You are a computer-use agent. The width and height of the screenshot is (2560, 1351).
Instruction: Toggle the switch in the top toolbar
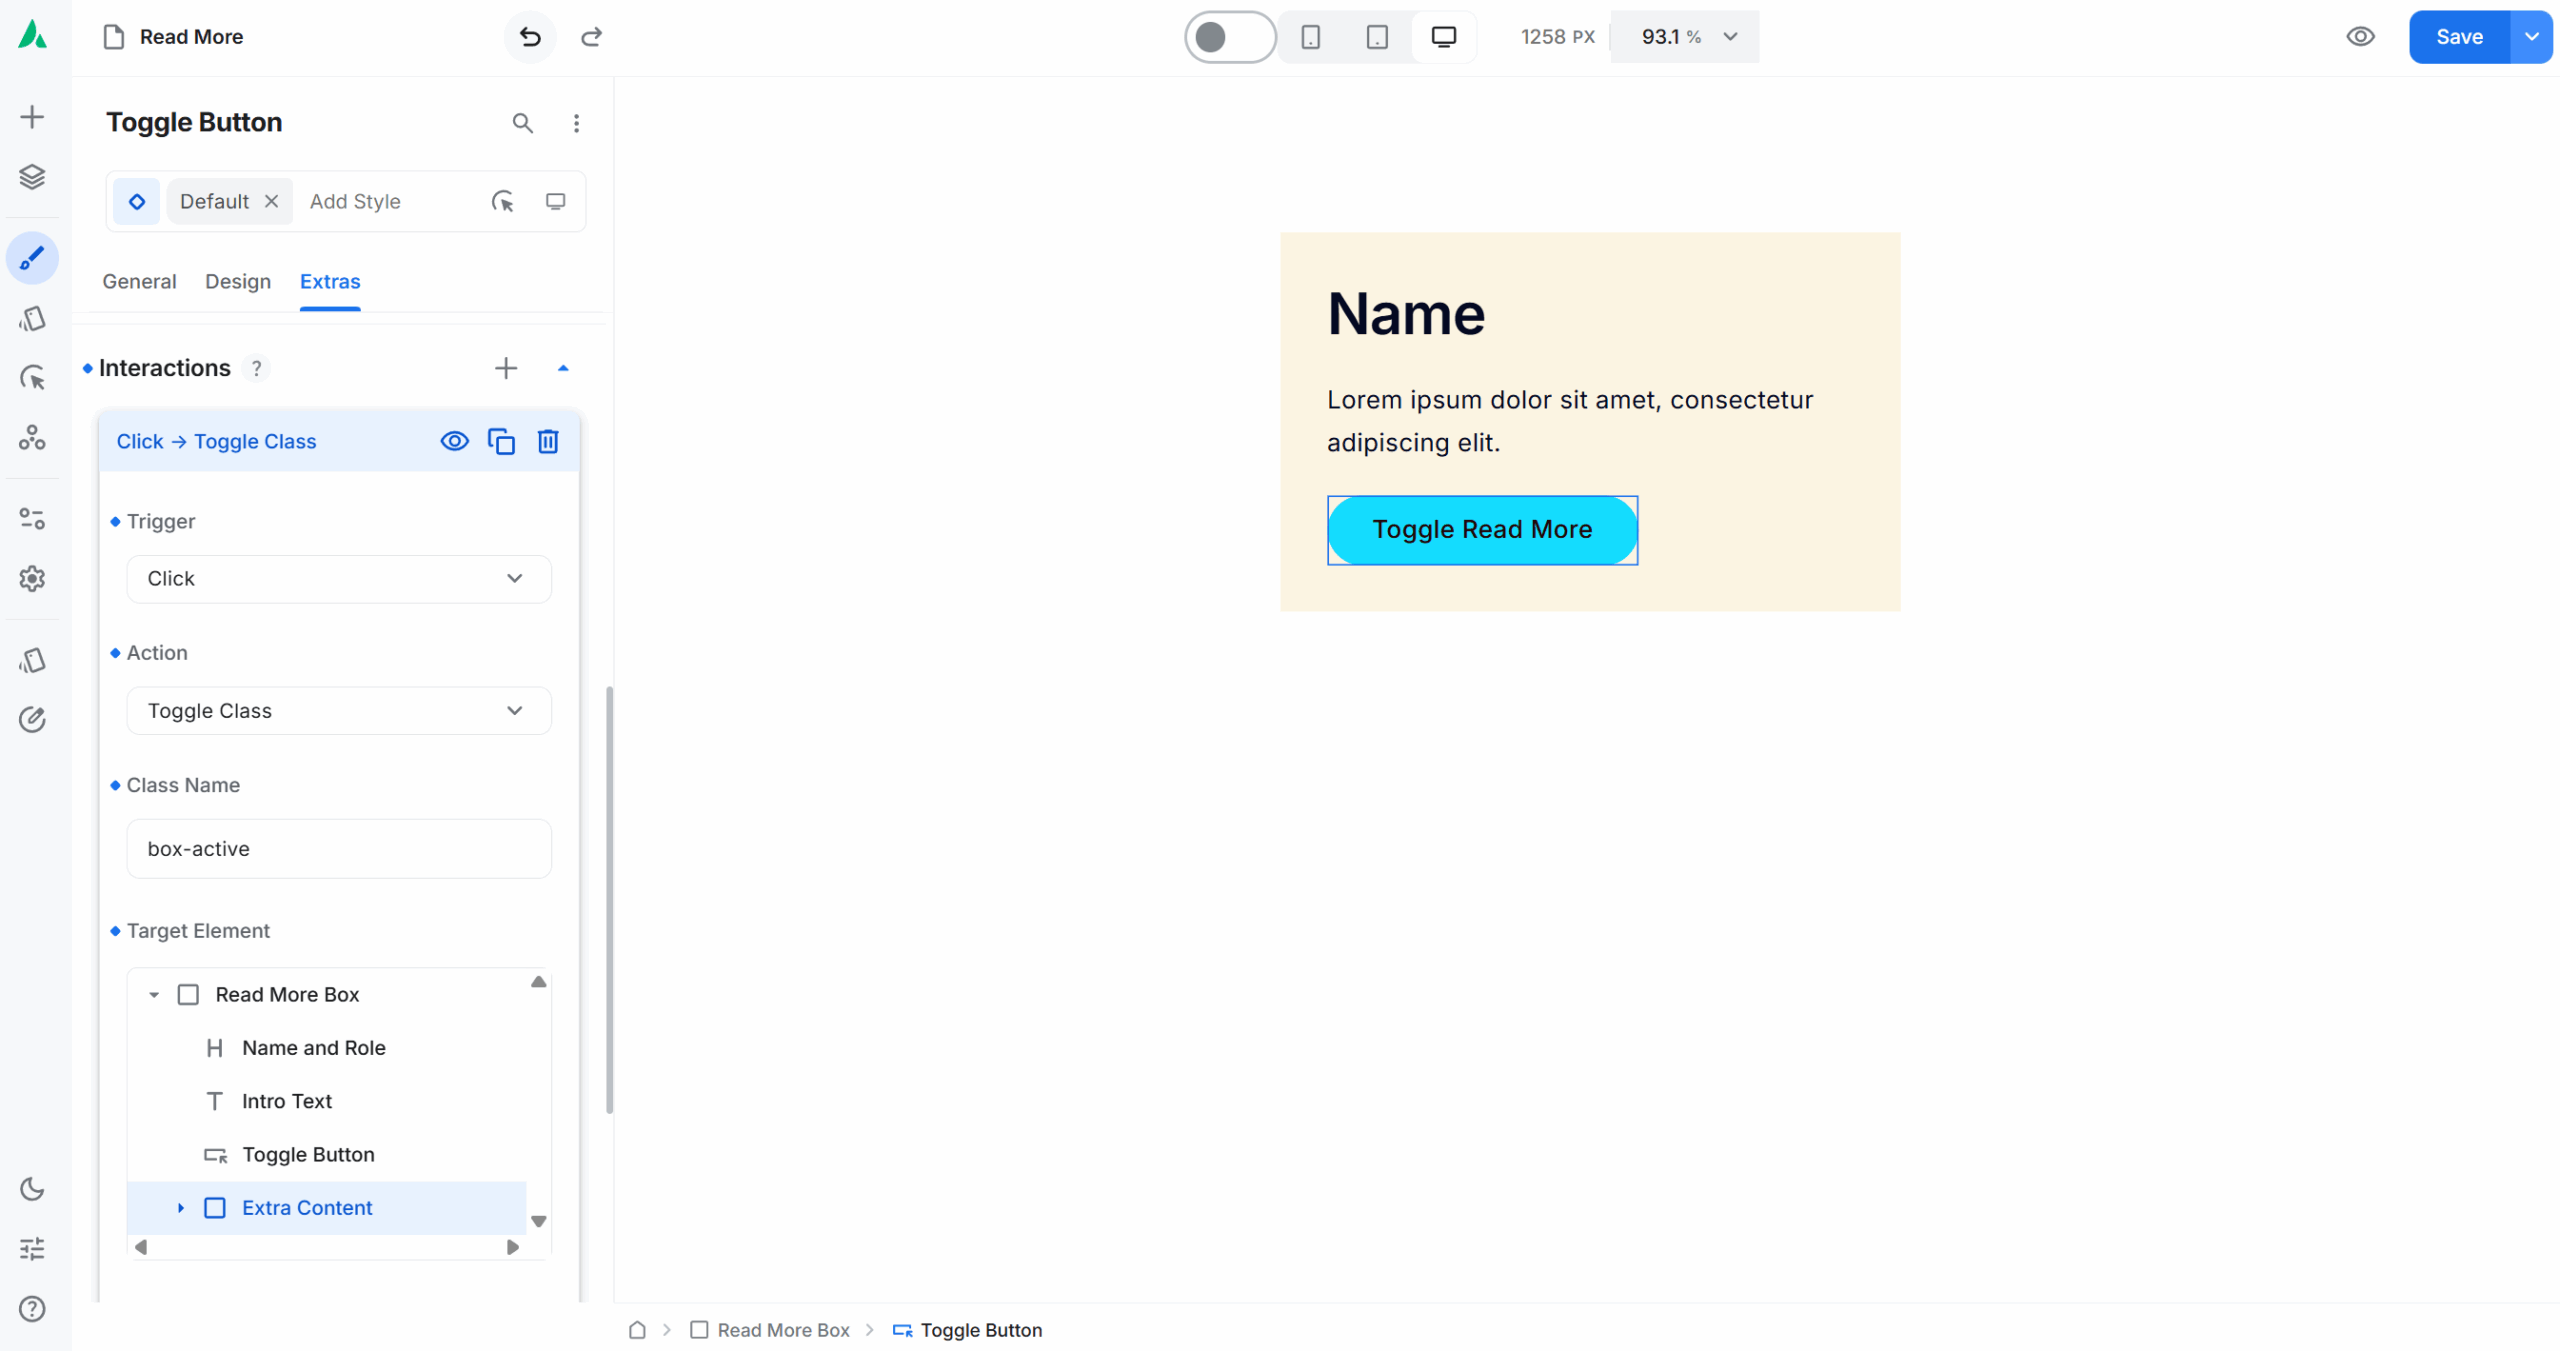1229,37
